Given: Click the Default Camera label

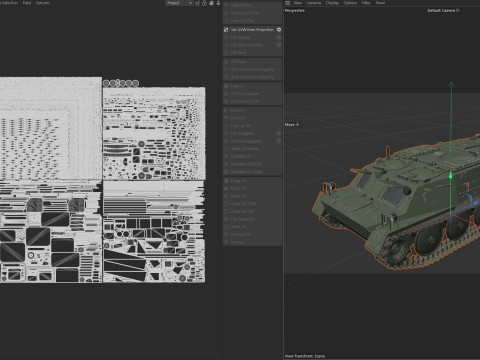Looking at the screenshot, I should coord(441,11).
